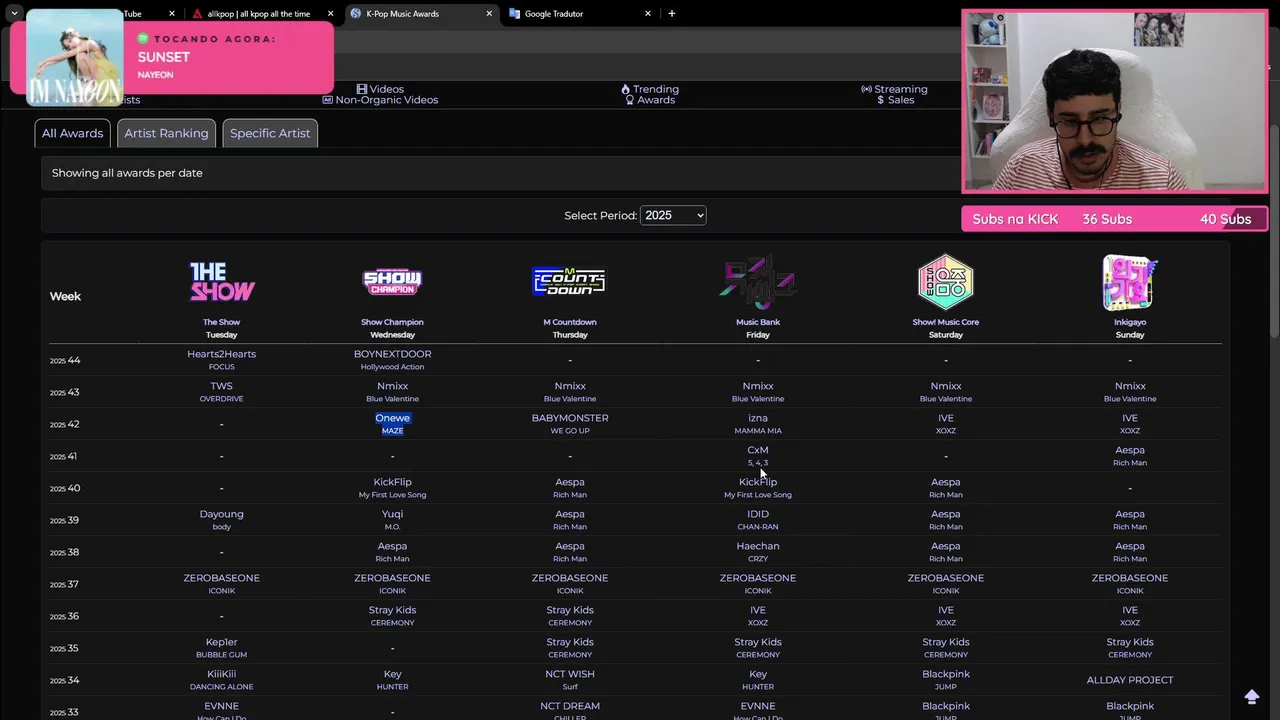The height and width of the screenshot is (720, 1280).
Task: Click the Google Tradutor tab favicon
Action: click(x=514, y=14)
